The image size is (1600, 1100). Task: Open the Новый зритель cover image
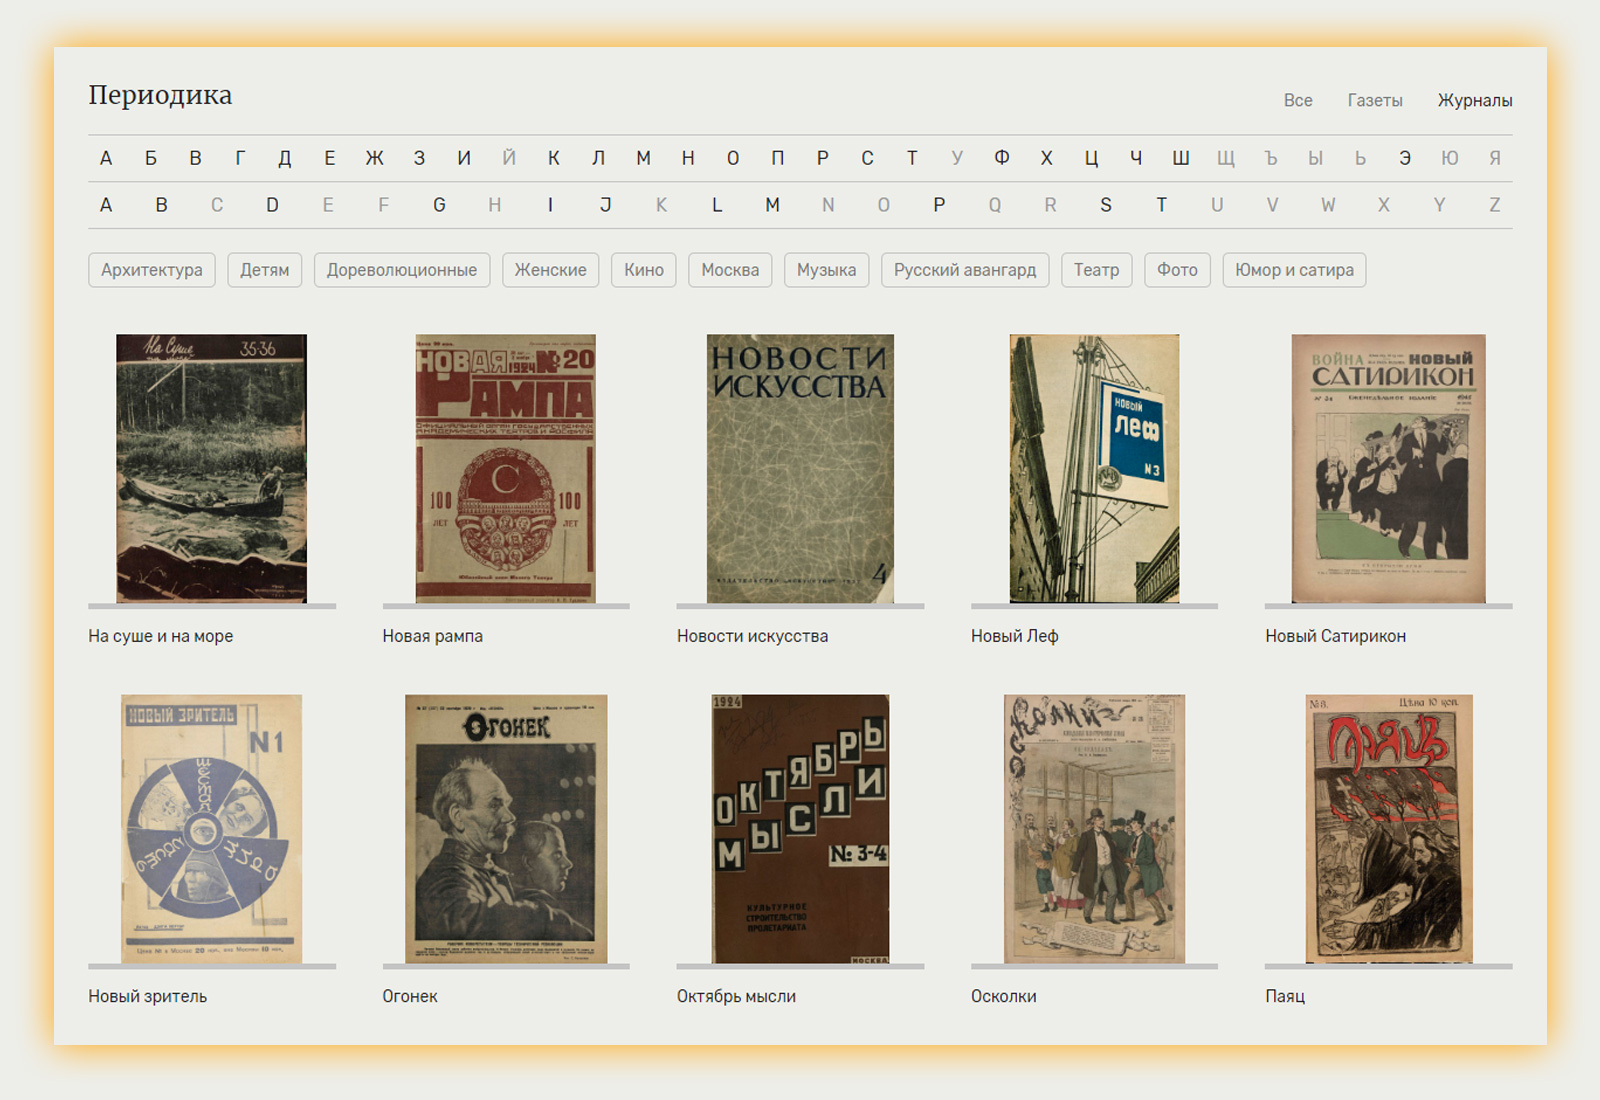click(211, 828)
